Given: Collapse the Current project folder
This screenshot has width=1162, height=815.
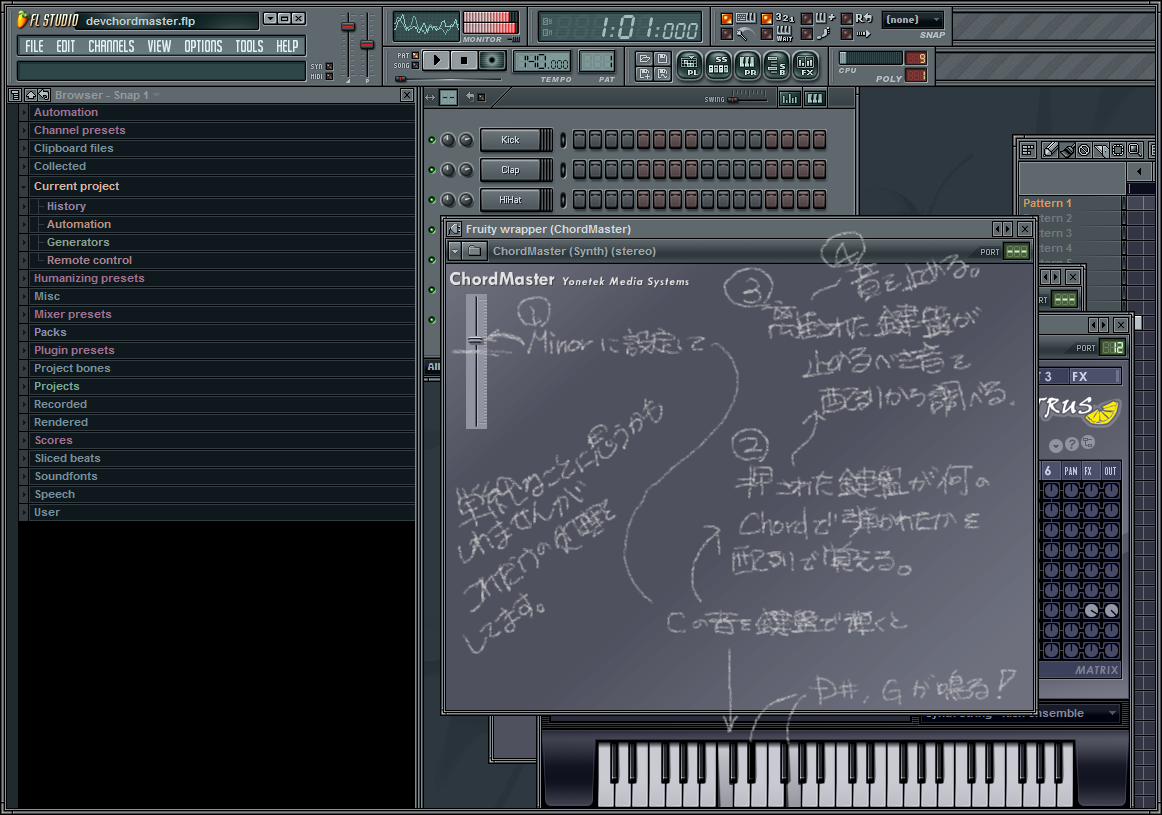Looking at the screenshot, I should tap(24, 186).
